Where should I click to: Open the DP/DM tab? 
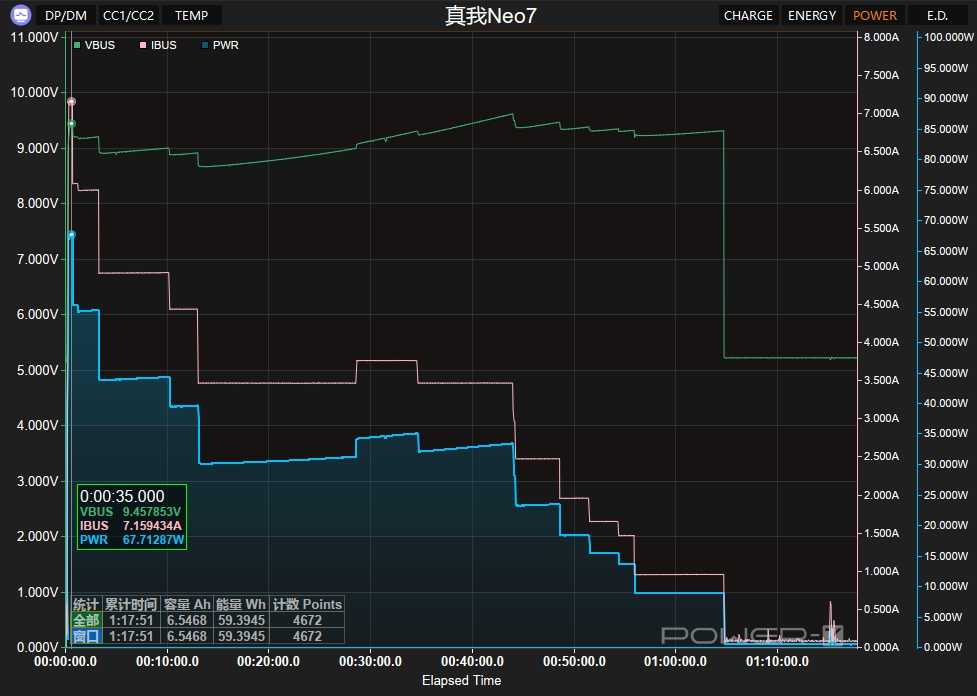(65, 16)
